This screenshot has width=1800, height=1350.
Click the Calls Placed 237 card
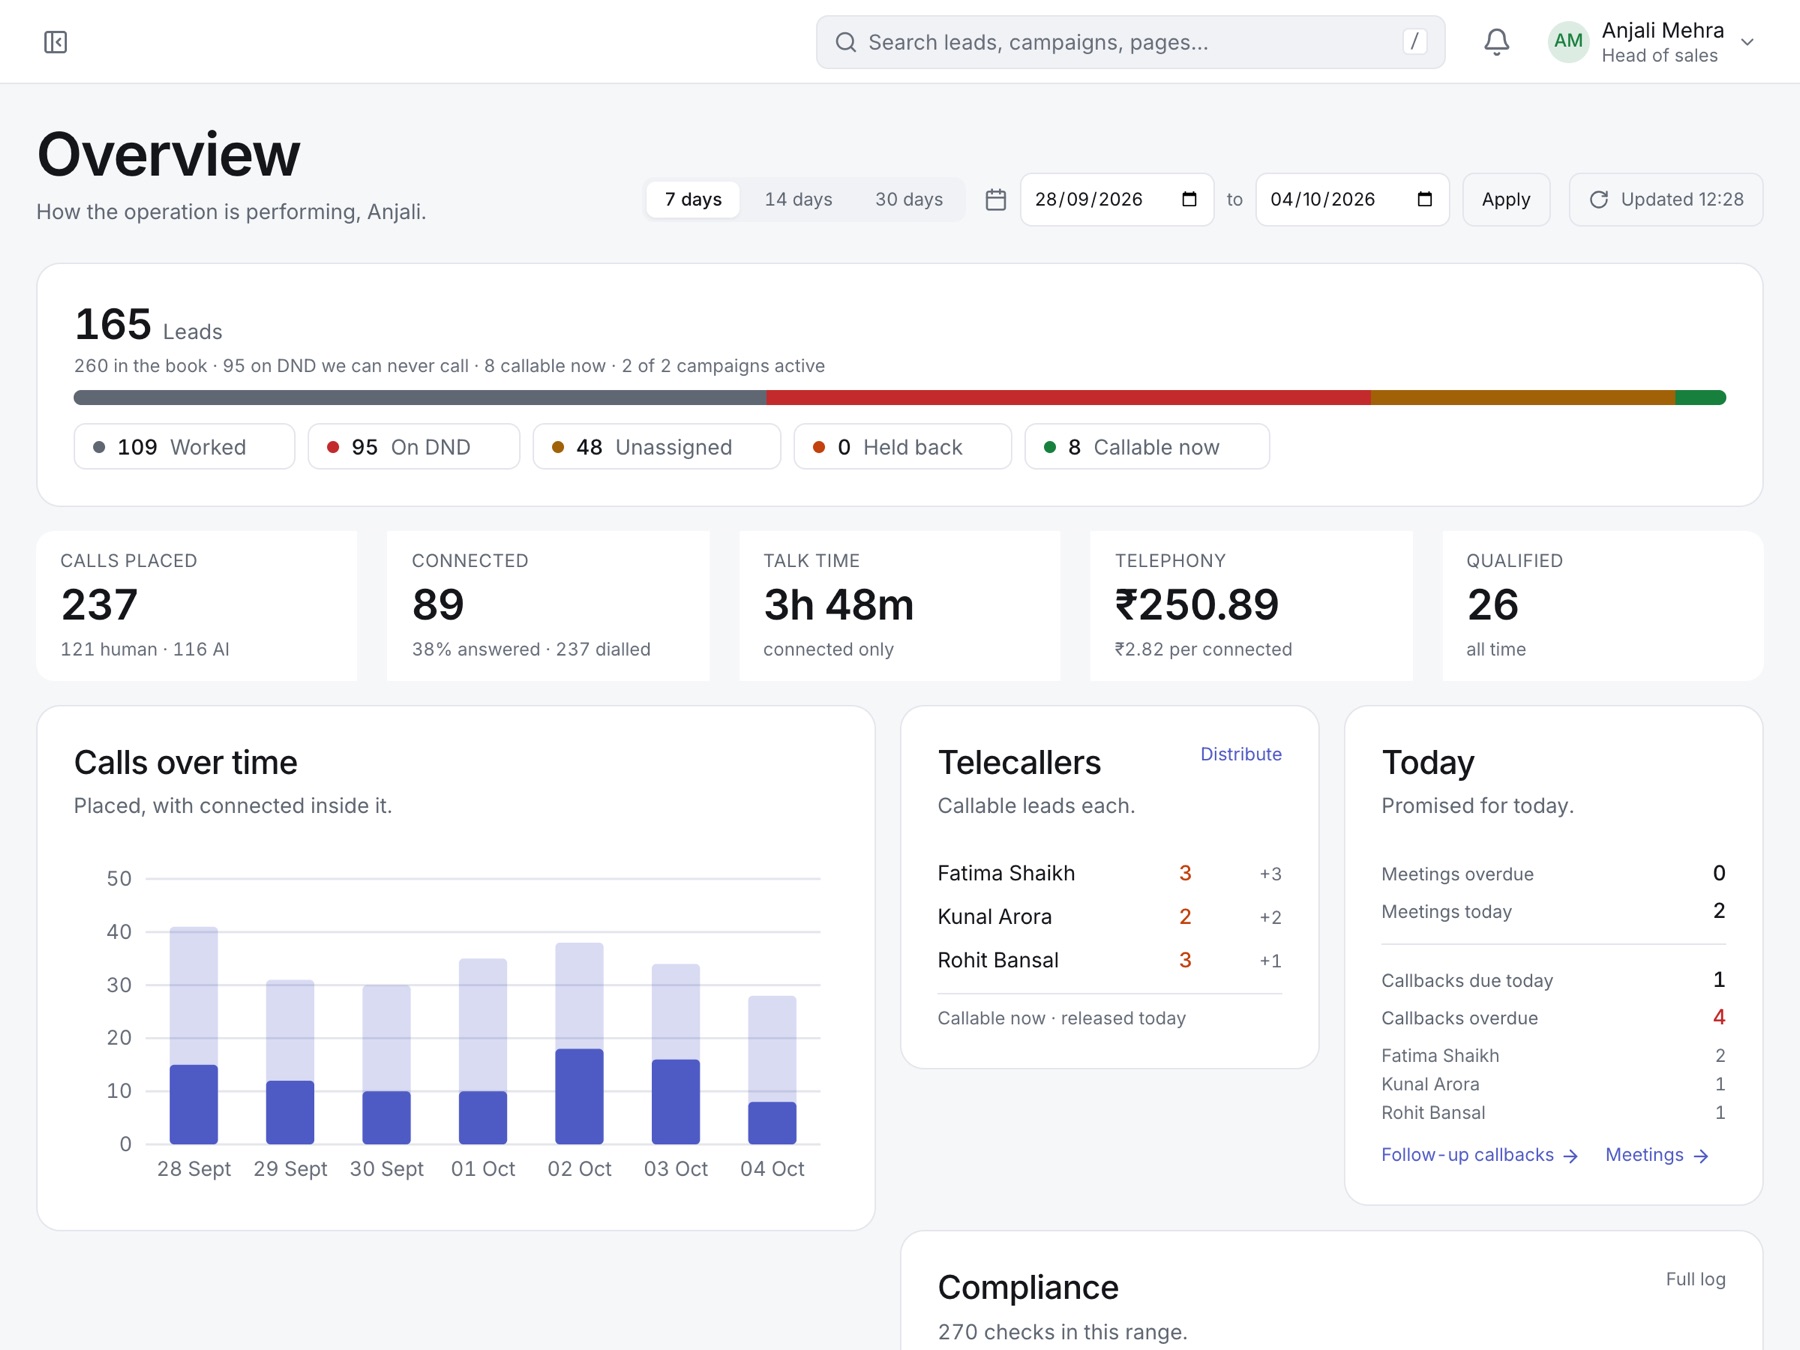pyautogui.click(x=197, y=606)
